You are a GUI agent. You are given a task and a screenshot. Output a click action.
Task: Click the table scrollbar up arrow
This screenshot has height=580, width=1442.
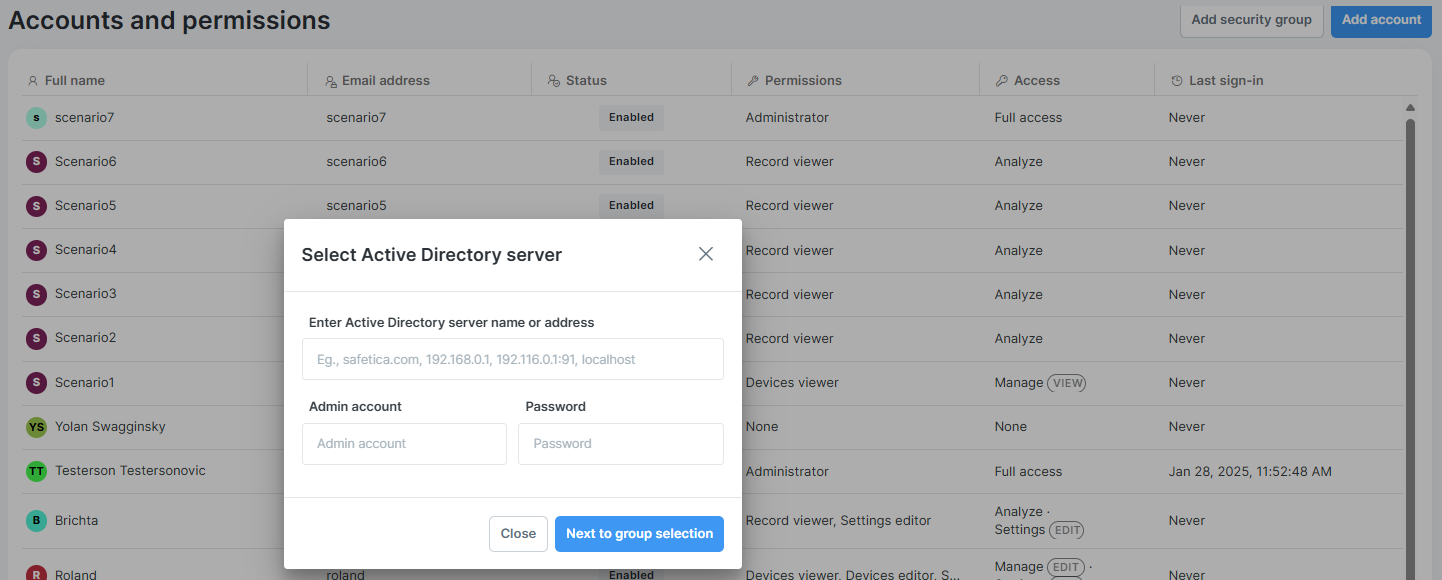[1410, 105]
